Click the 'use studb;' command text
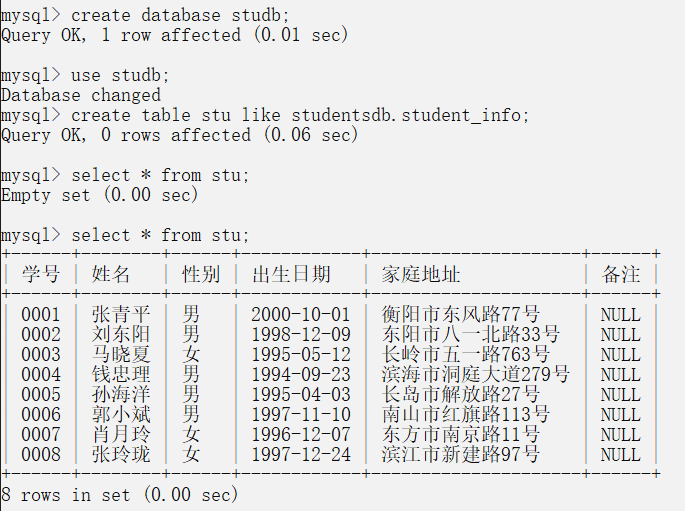This screenshot has width=685, height=511. [120, 75]
